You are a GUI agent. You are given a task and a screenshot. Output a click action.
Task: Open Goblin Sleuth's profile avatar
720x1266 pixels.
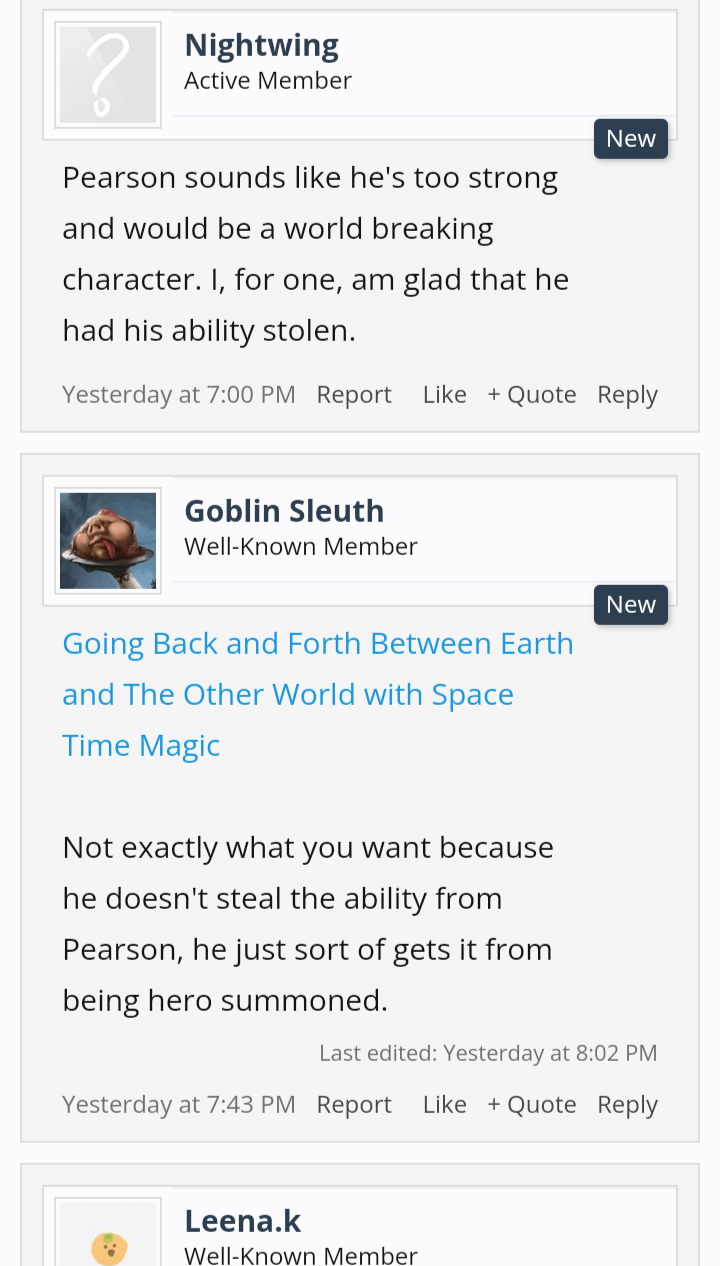point(108,541)
